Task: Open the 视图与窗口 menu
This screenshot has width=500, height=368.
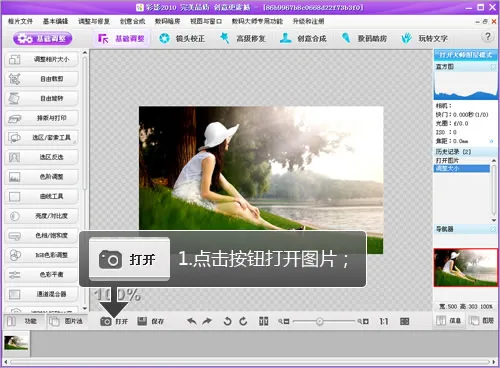Action: pos(206,21)
